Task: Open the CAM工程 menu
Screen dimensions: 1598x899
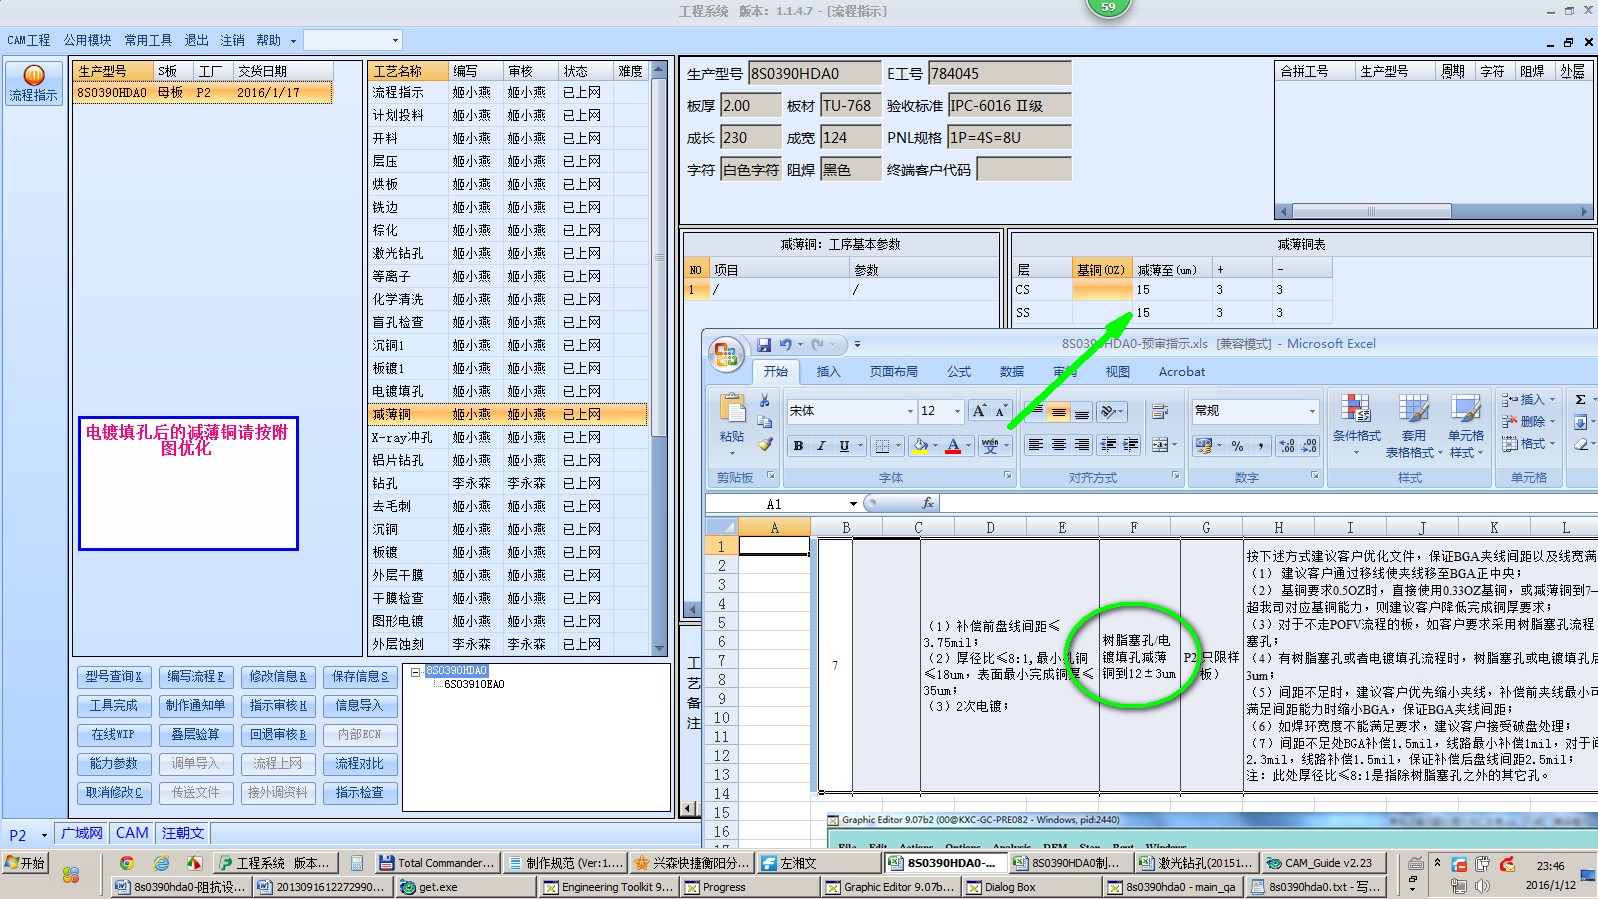Action: pos(29,40)
